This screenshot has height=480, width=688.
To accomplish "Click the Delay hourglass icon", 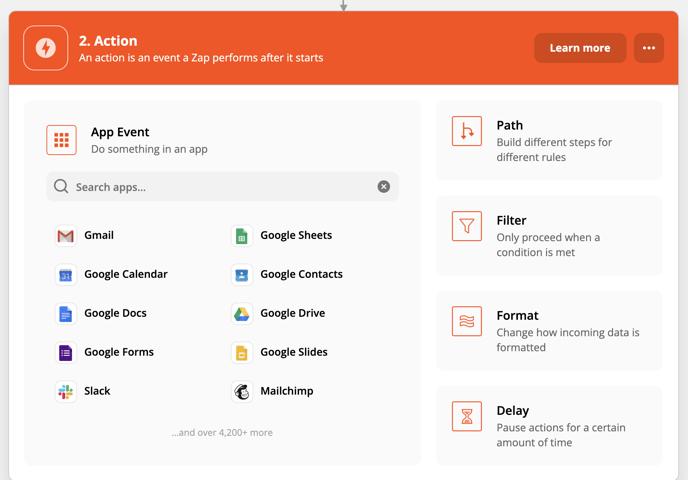I will (x=467, y=416).
